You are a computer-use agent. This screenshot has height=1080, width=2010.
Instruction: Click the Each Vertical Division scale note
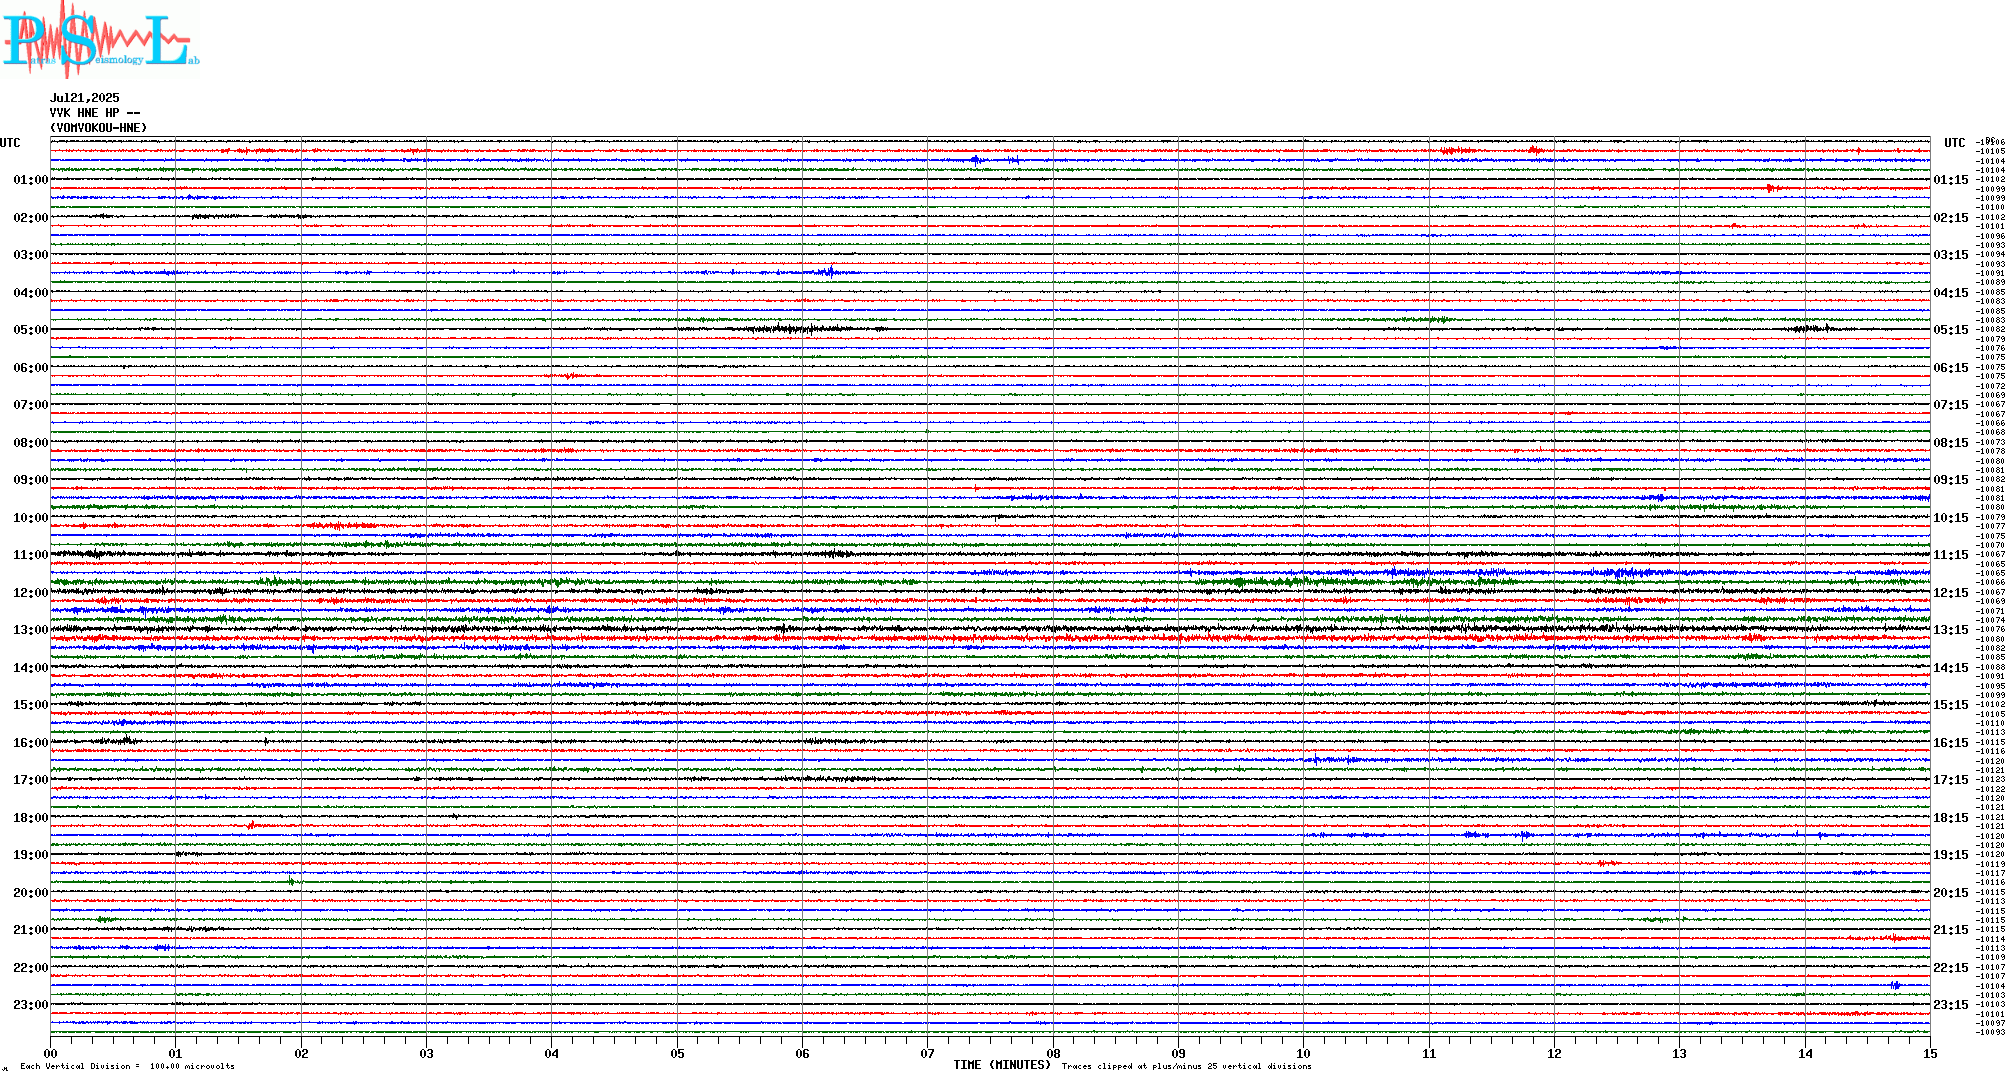(x=127, y=1066)
